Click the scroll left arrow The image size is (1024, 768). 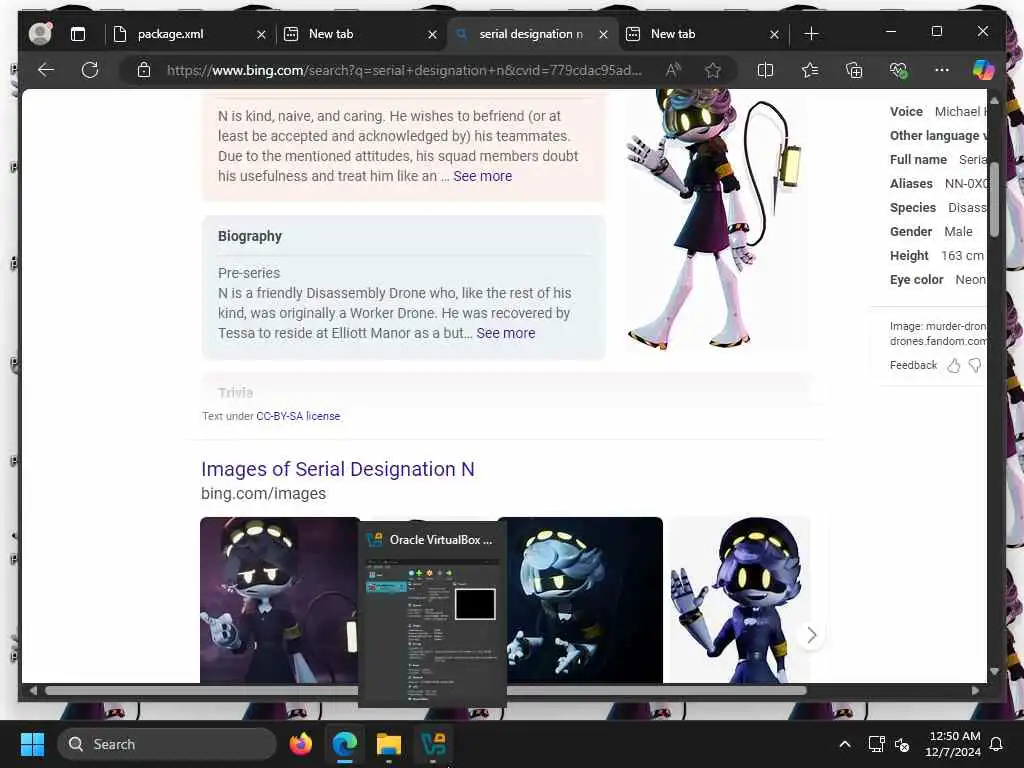tap(33, 690)
